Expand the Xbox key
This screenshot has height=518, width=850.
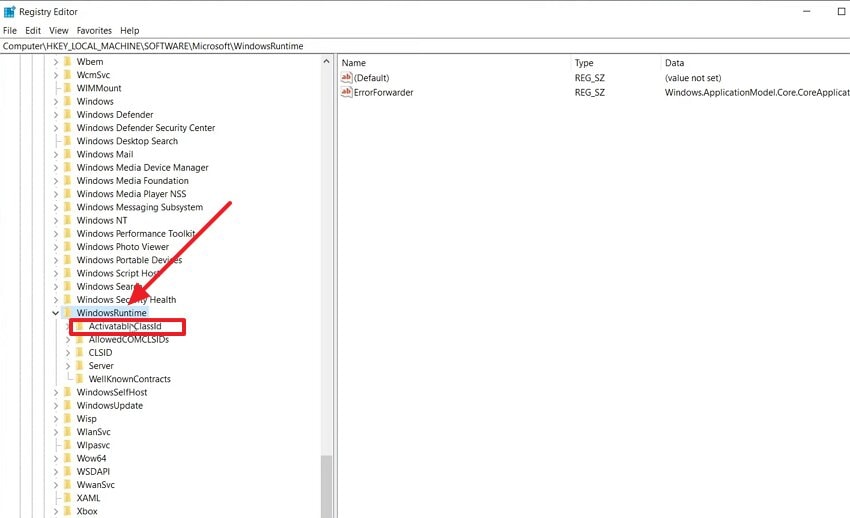56,511
